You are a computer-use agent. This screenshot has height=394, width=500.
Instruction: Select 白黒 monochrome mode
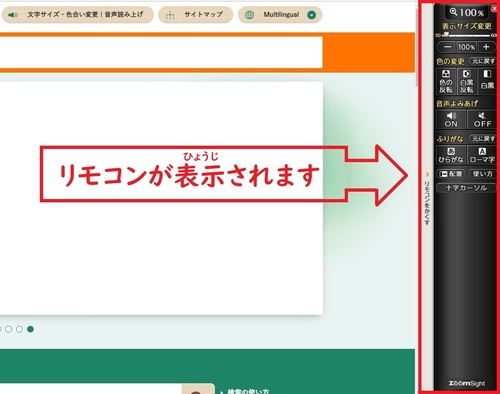tap(487, 81)
